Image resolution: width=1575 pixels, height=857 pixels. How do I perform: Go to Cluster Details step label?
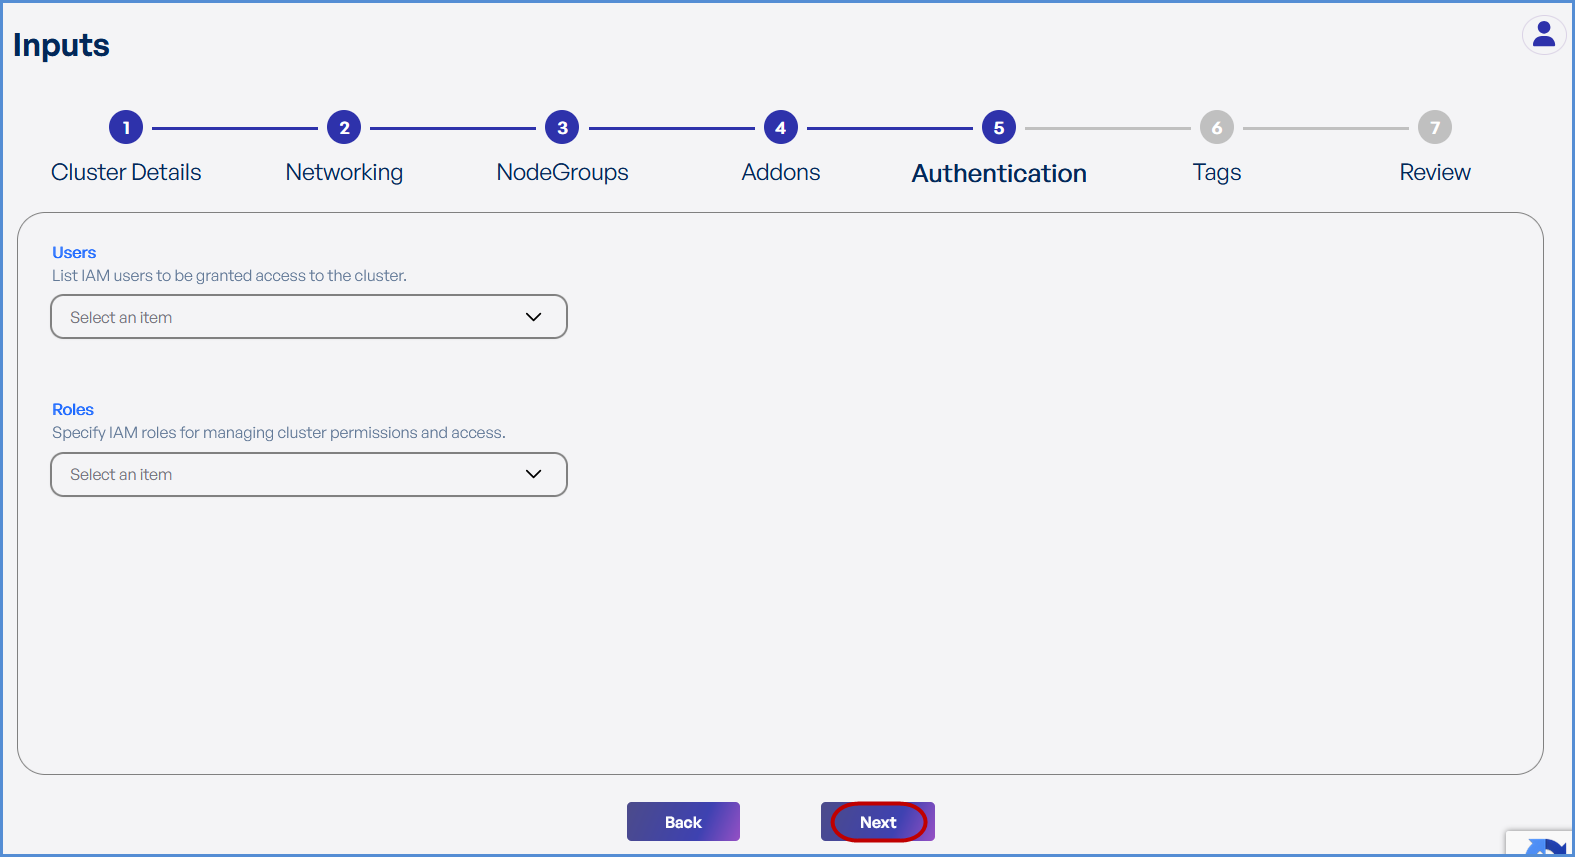(126, 172)
